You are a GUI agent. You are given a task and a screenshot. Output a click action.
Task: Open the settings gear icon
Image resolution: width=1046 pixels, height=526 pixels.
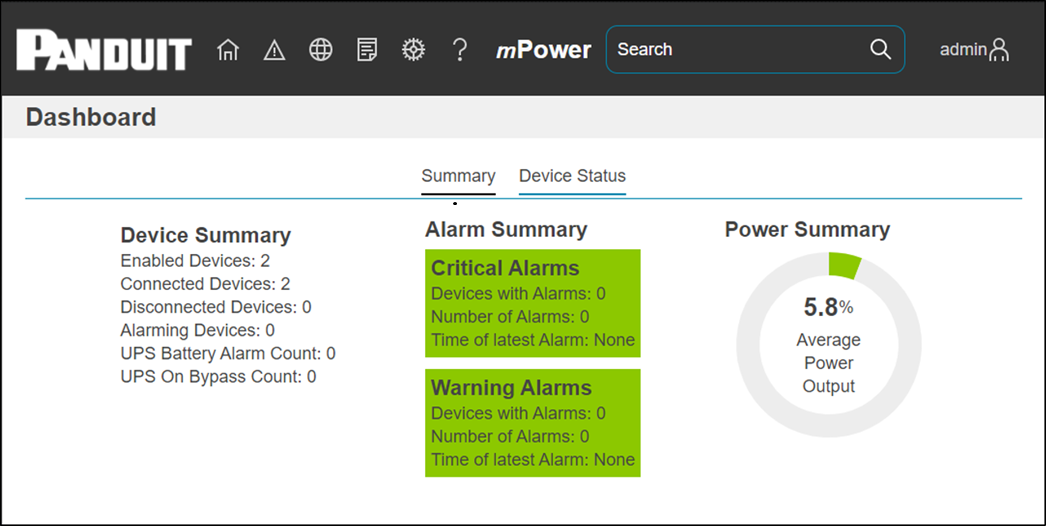[x=413, y=50]
